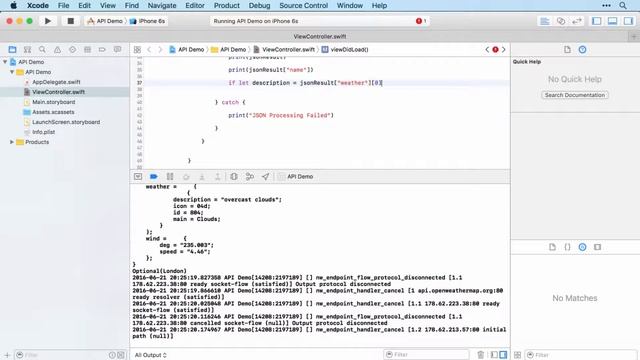Open the related items grid menu
Viewport: 640px width, 360px height.
click(x=137, y=49)
